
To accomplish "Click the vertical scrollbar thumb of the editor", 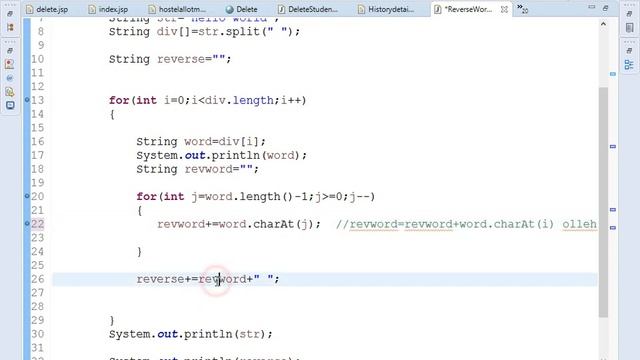I will click(603, 202).
